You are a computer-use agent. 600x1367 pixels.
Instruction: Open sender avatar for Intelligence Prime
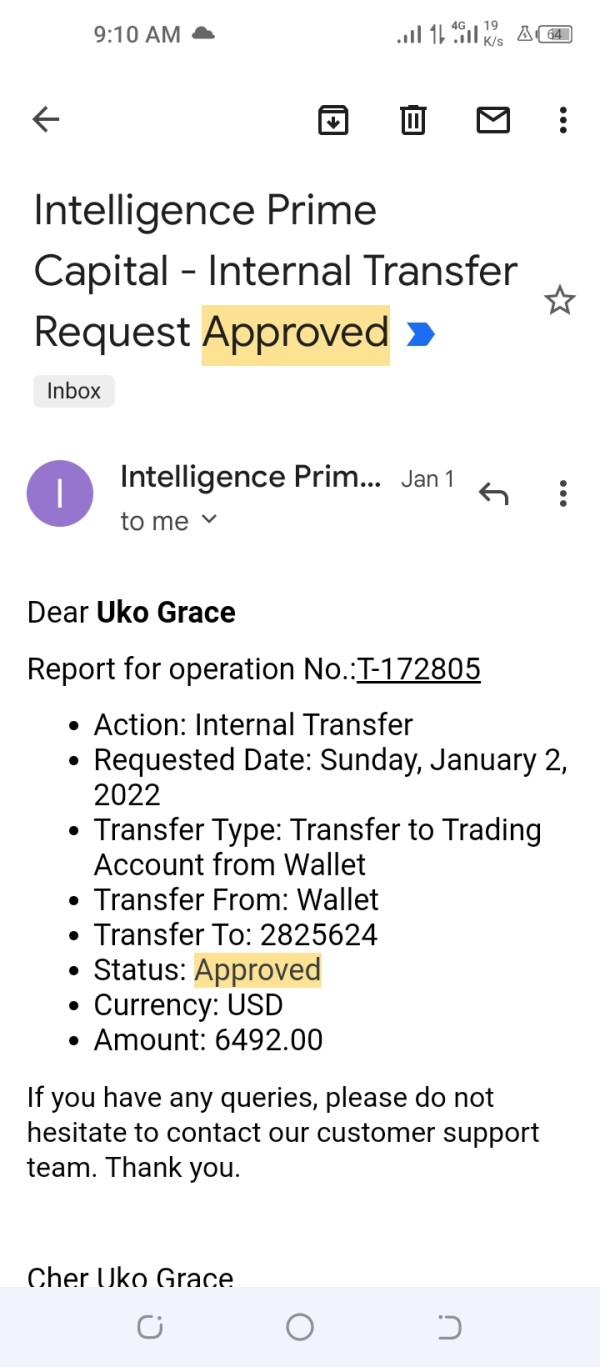click(60, 493)
